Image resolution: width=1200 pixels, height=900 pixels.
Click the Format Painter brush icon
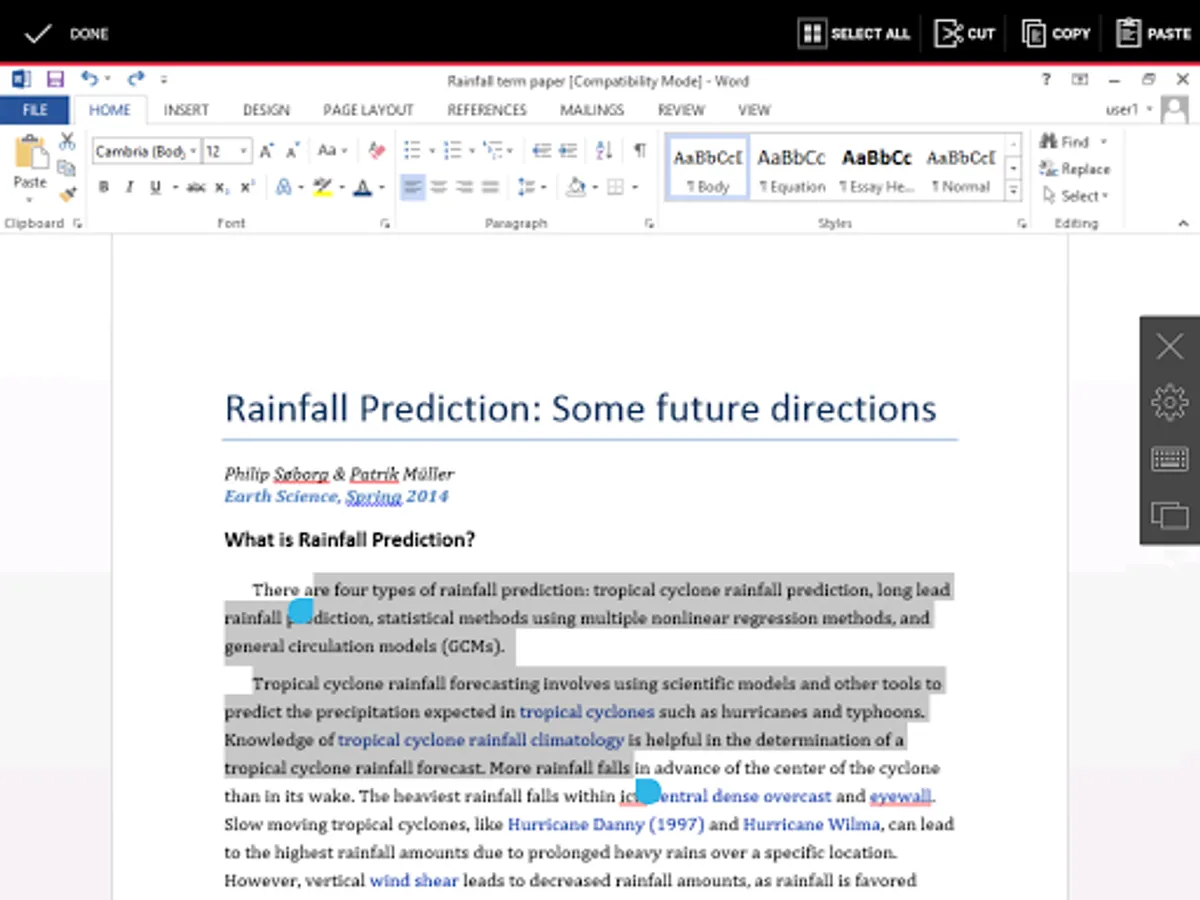tap(67, 194)
